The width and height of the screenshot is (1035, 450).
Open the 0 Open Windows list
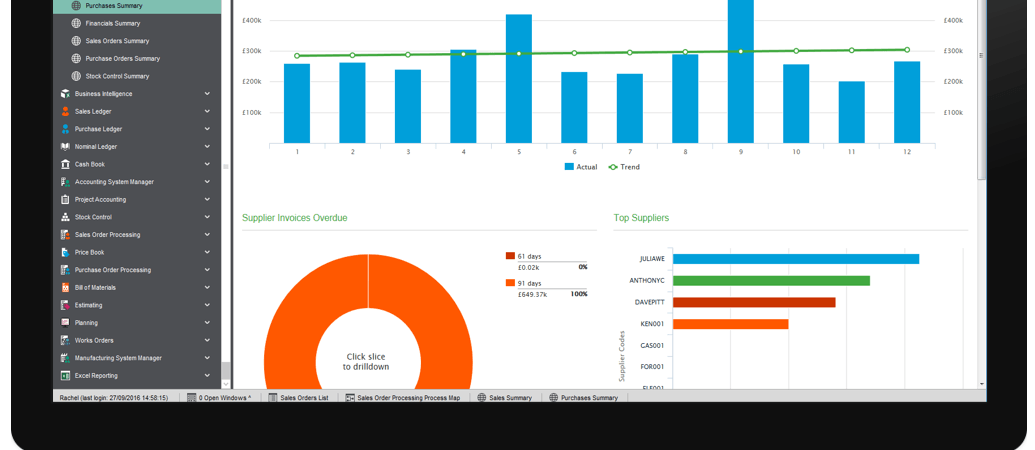coord(219,398)
